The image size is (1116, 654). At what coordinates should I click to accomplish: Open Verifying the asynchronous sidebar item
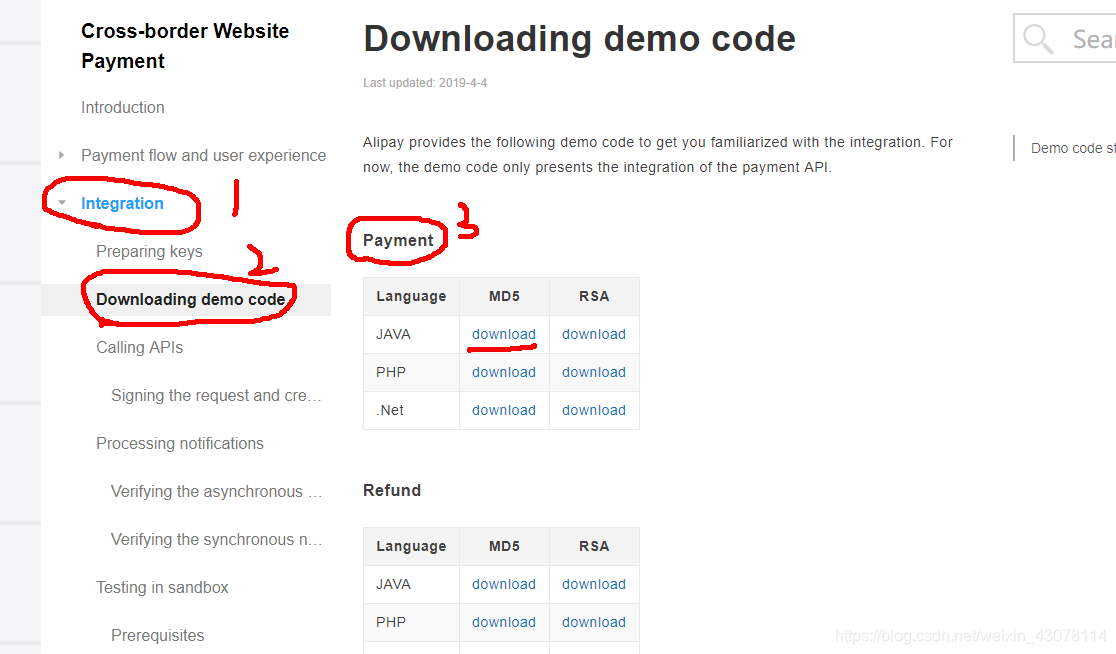pyautogui.click(x=216, y=492)
